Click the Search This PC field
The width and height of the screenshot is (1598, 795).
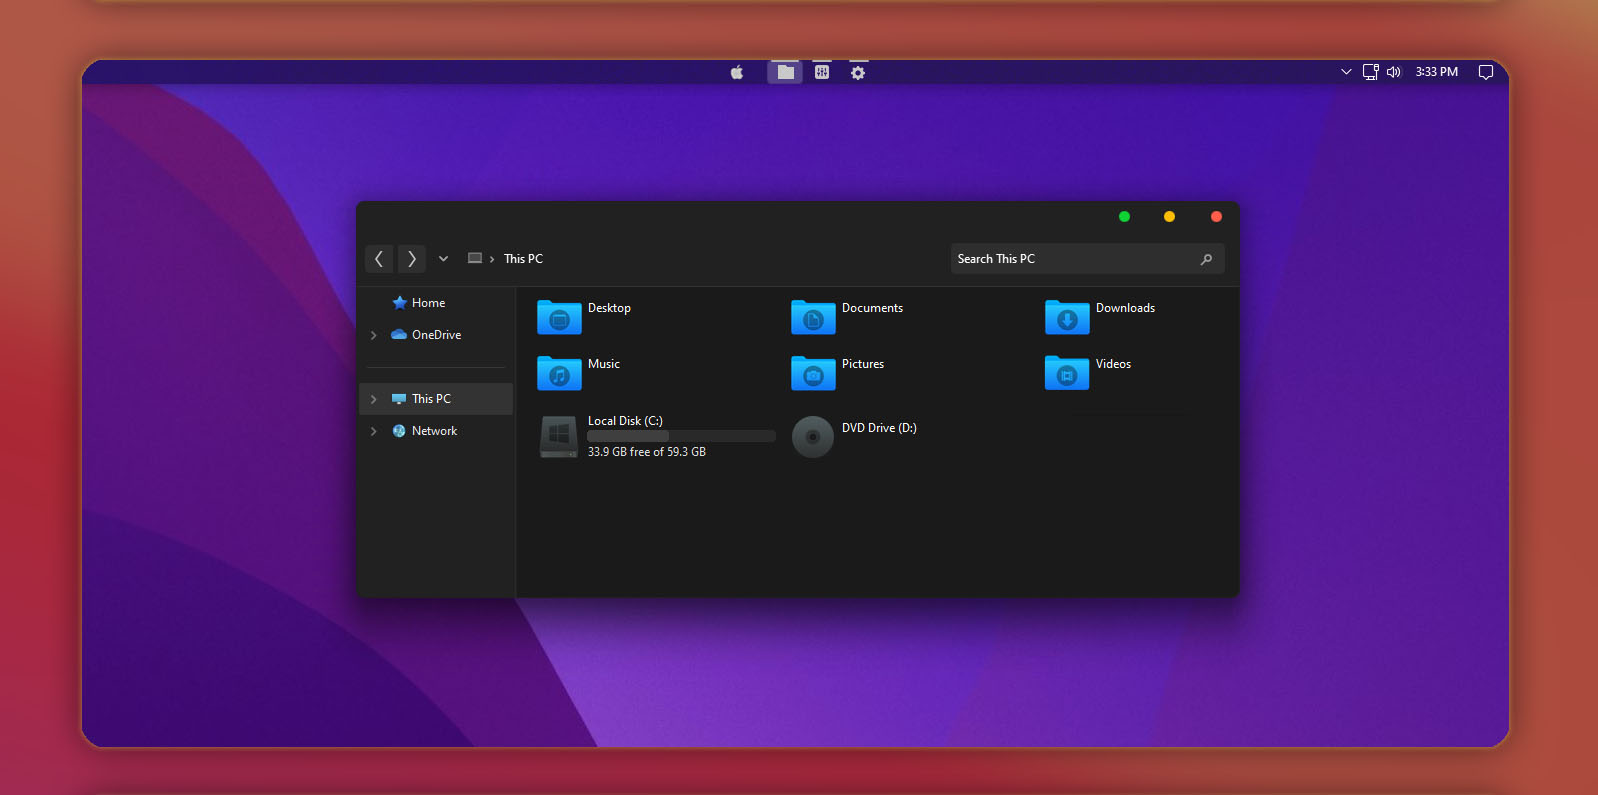click(x=1075, y=259)
